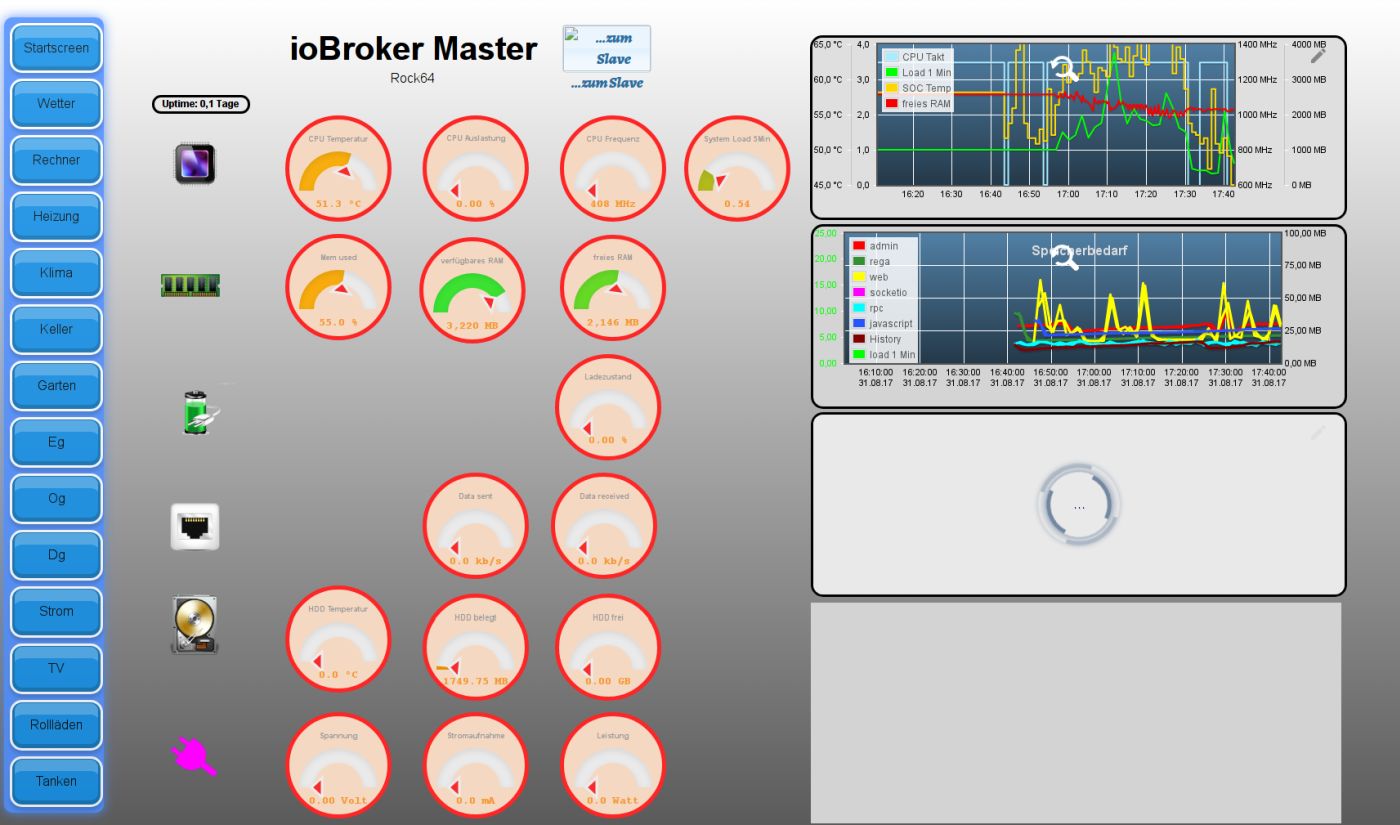The height and width of the screenshot is (825, 1400).
Task: Click the magenta power plug icon
Action: click(193, 755)
